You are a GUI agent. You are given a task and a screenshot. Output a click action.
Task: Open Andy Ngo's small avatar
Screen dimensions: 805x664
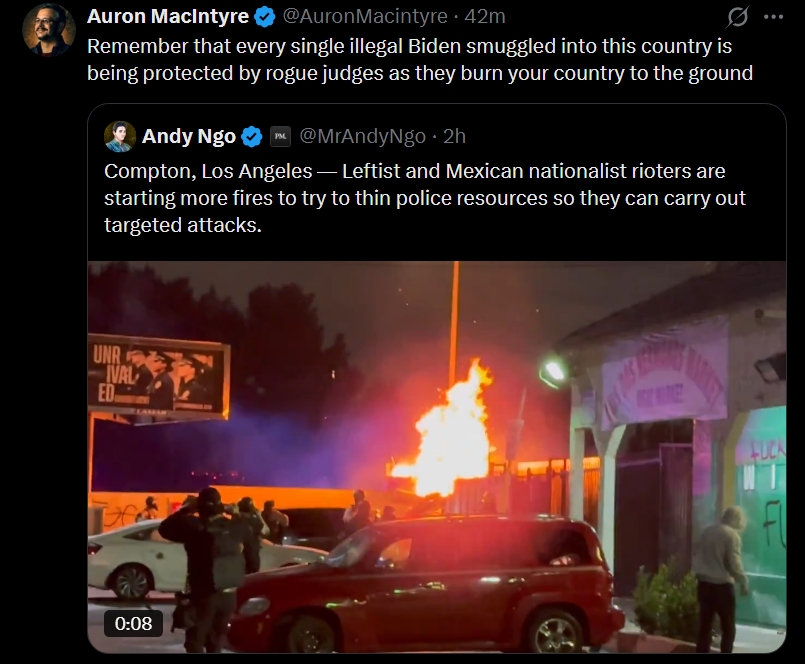click(120, 137)
